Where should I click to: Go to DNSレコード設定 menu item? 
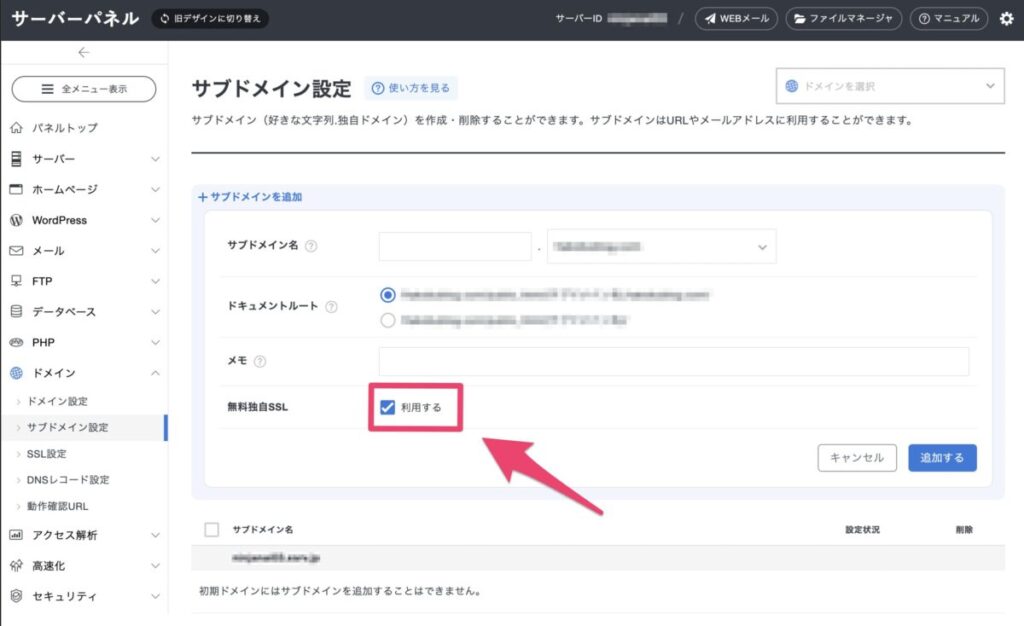tap(68, 480)
